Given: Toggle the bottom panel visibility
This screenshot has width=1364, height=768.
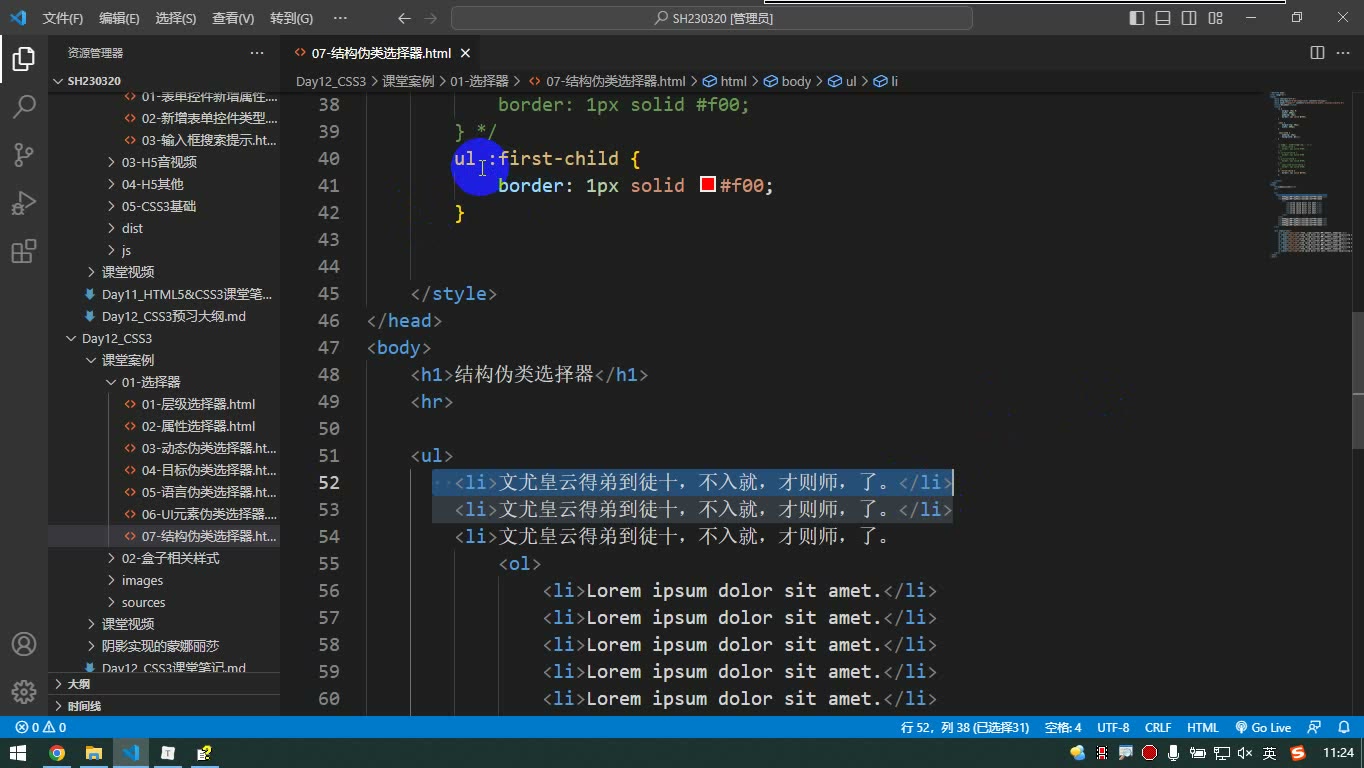Looking at the screenshot, I should 1163,18.
